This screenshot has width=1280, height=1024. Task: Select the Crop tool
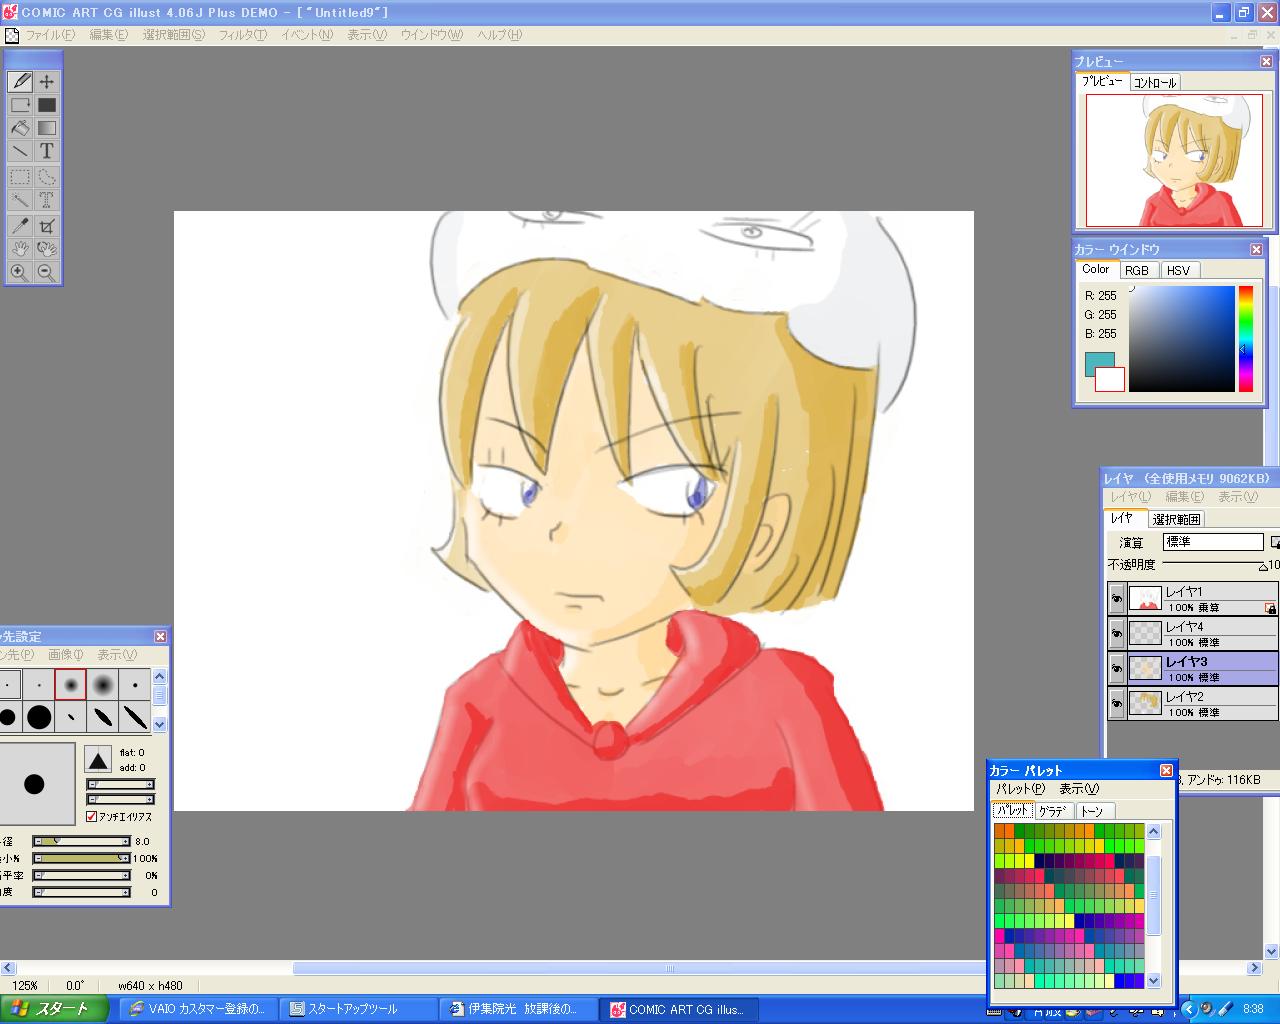pos(47,226)
